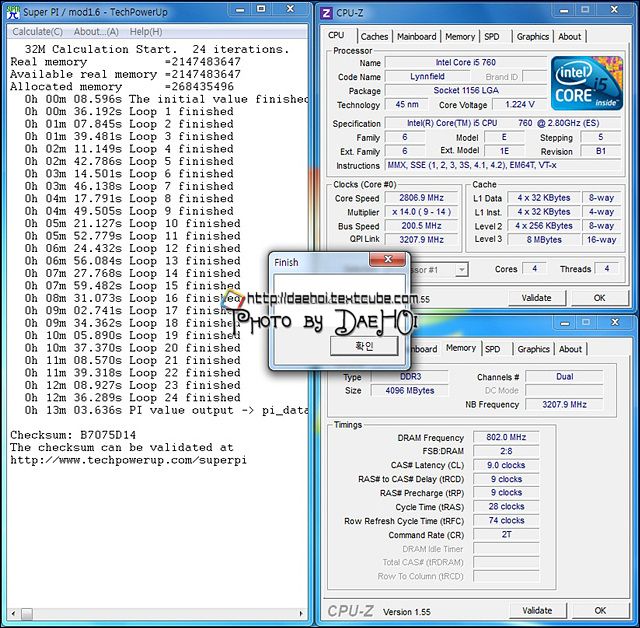Viewport: 640px width, 628px height.
Task: Click the Core Speed value '2806.9 MHz'
Action: point(421,198)
